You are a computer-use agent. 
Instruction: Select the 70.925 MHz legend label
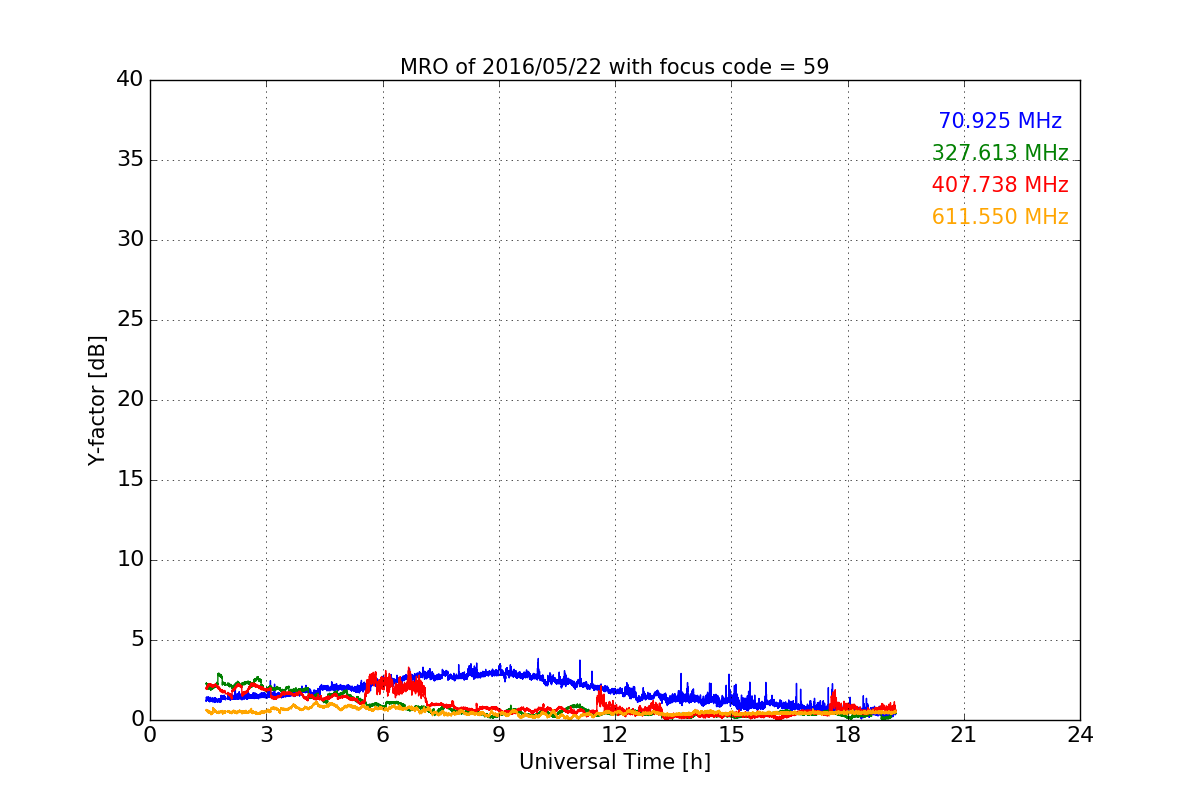(1000, 121)
